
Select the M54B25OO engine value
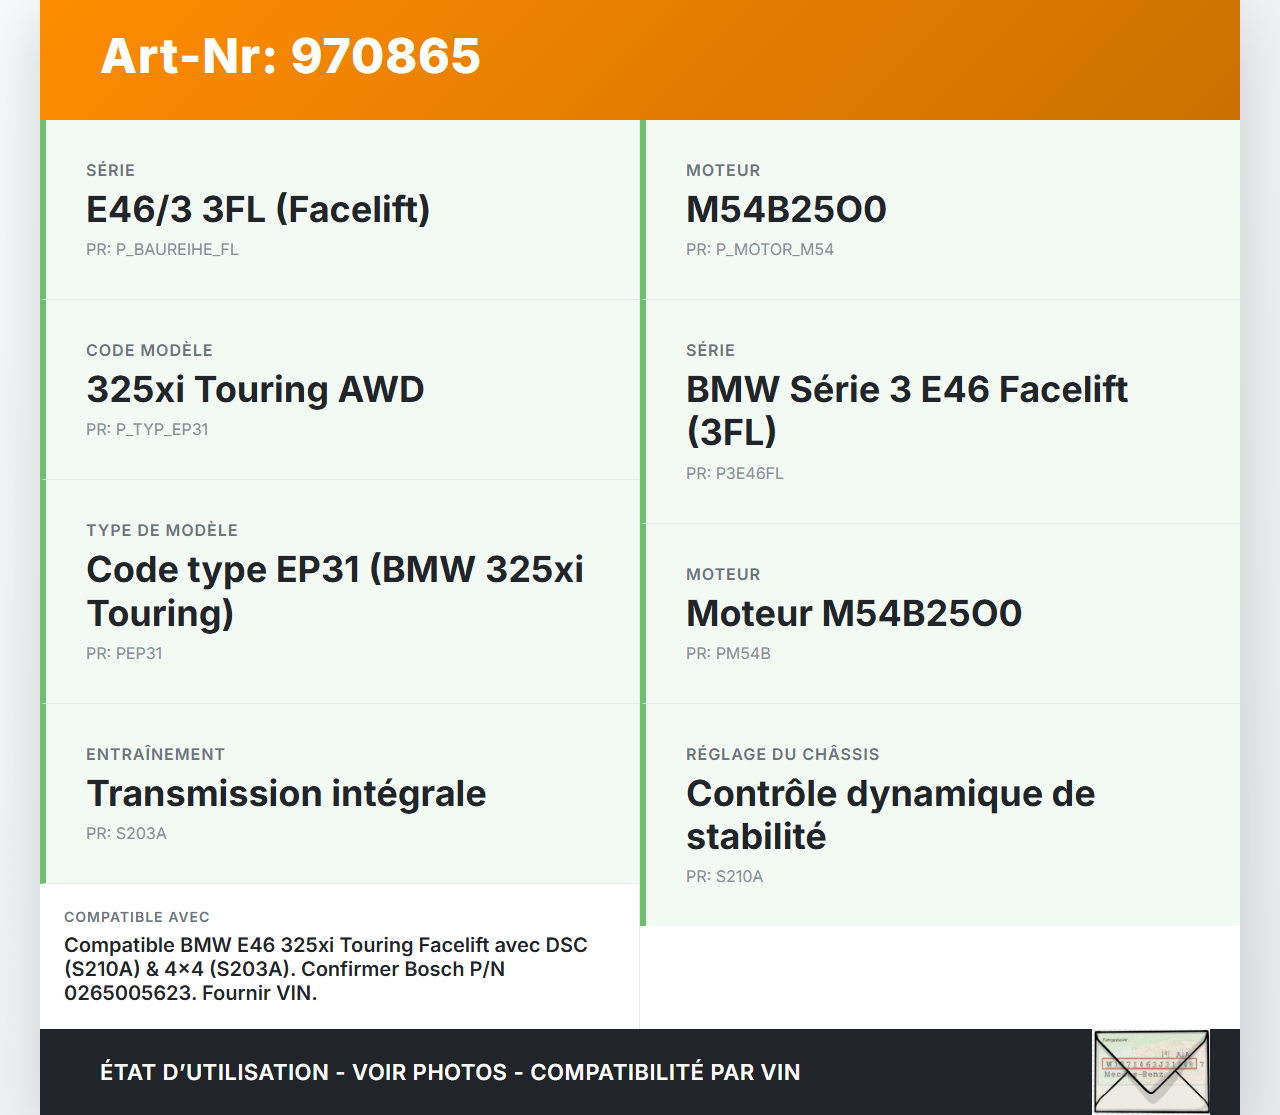point(786,209)
